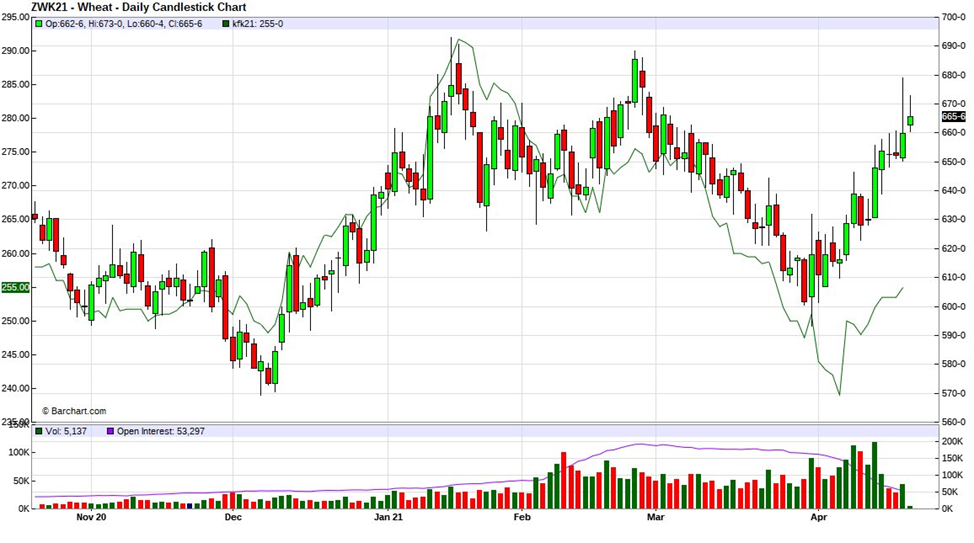974x543 pixels.
Task: Click the kfk21: 255-0 legend text
Action: [x=258, y=24]
